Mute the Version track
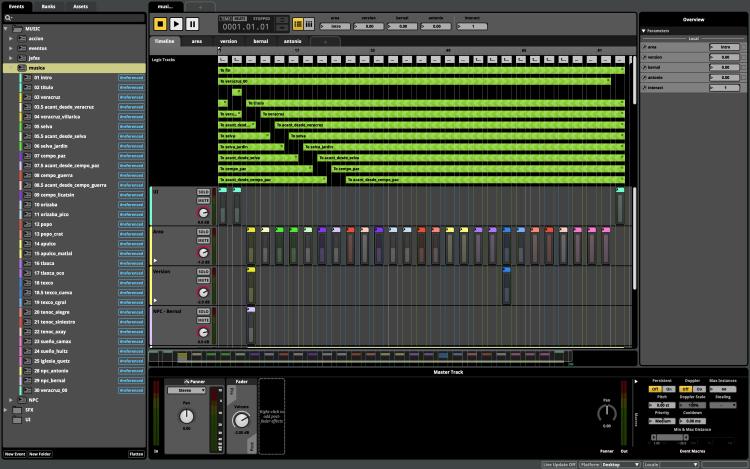The image size is (750, 469). (x=203, y=280)
